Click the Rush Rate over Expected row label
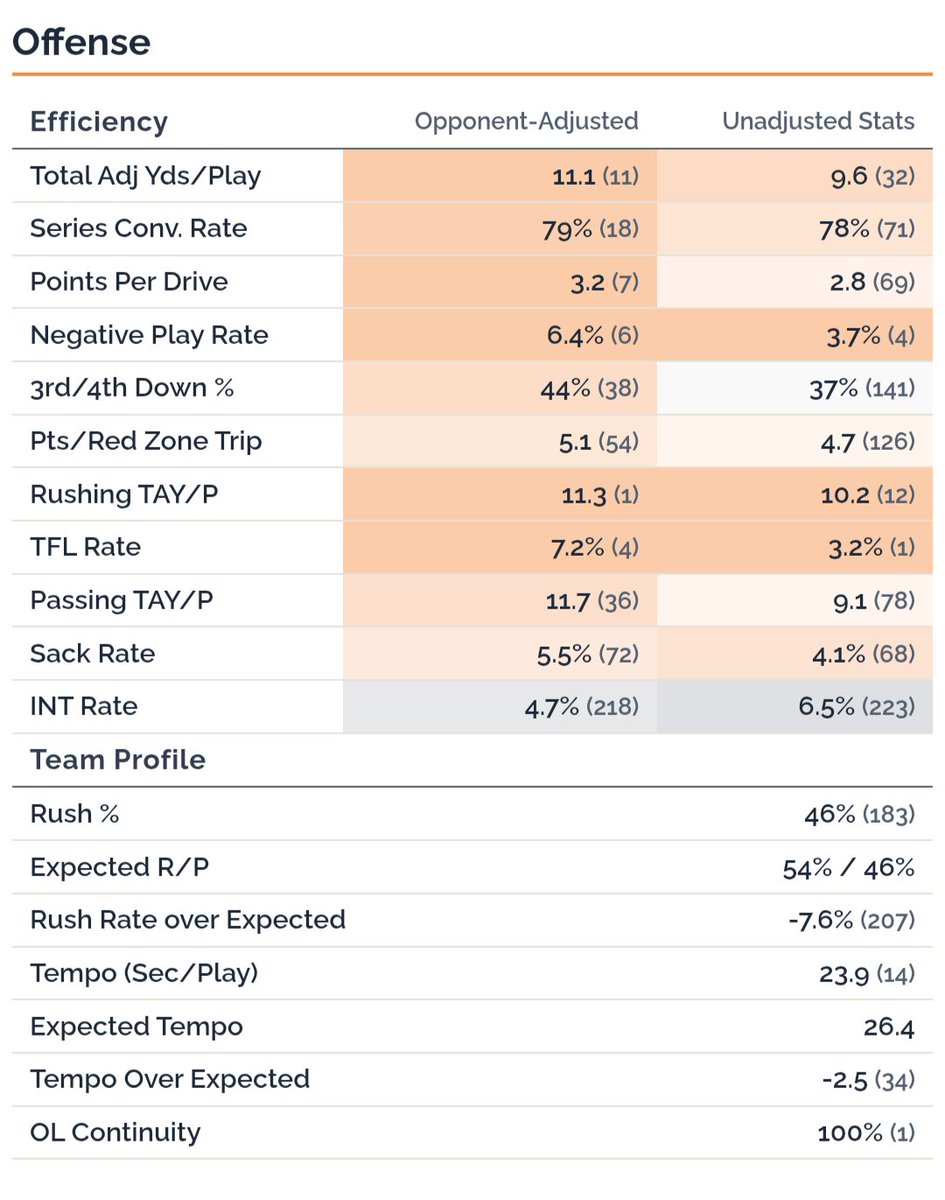The width and height of the screenshot is (945, 1200). click(x=188, y=920)
